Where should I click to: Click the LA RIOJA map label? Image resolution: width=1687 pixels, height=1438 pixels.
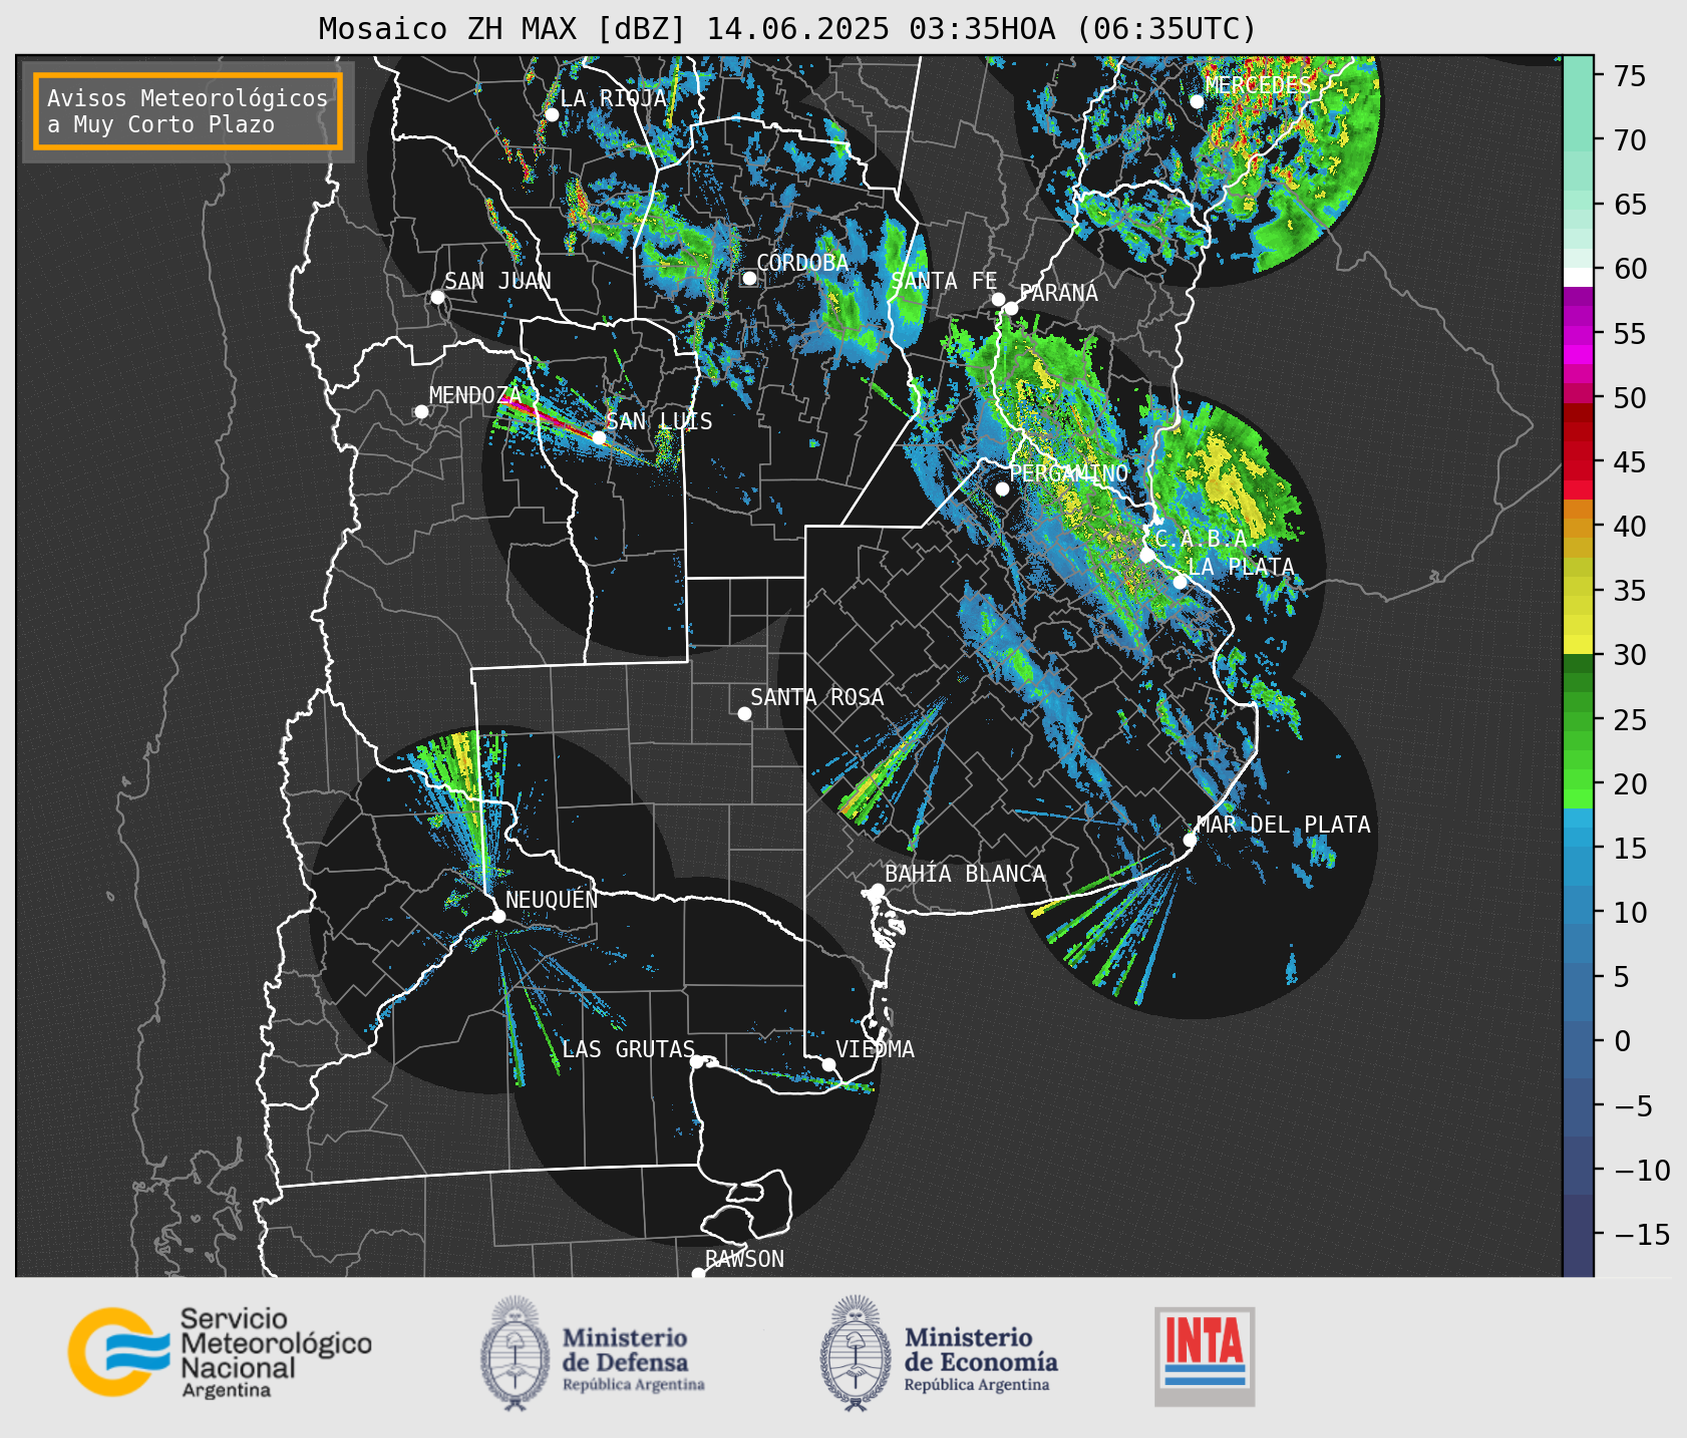(613, 98)
